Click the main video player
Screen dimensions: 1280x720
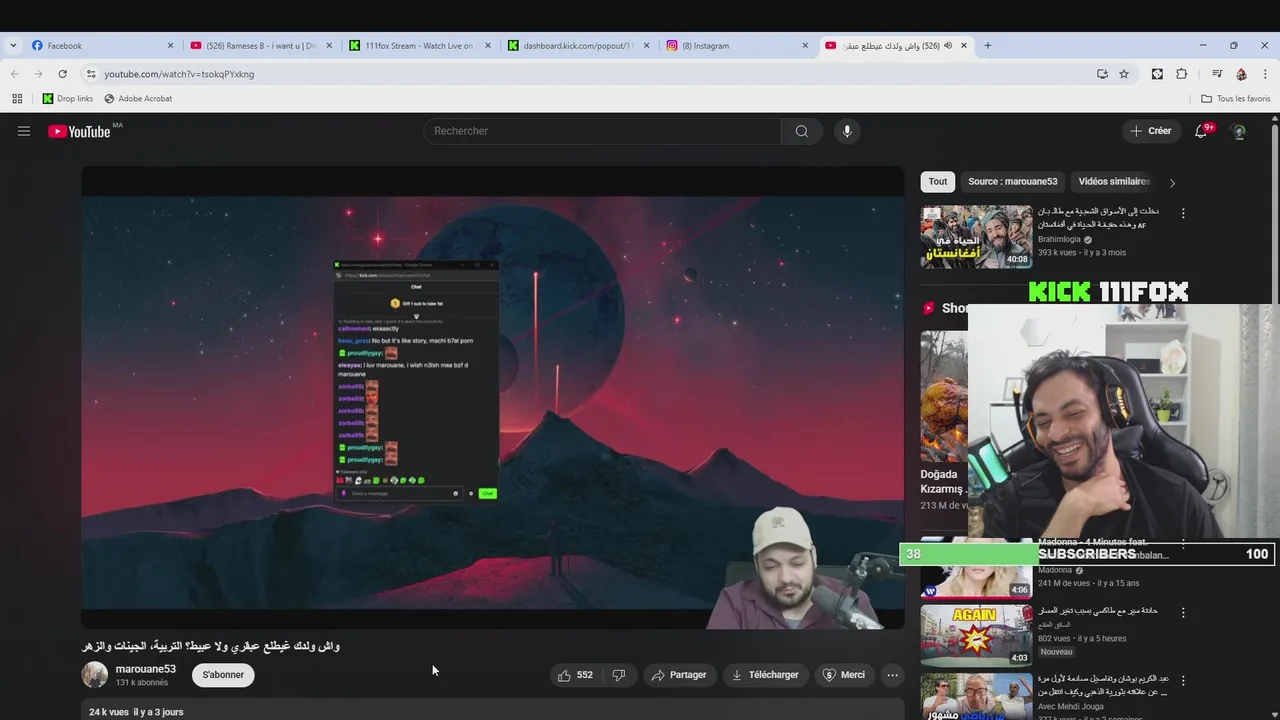point(493,397)
